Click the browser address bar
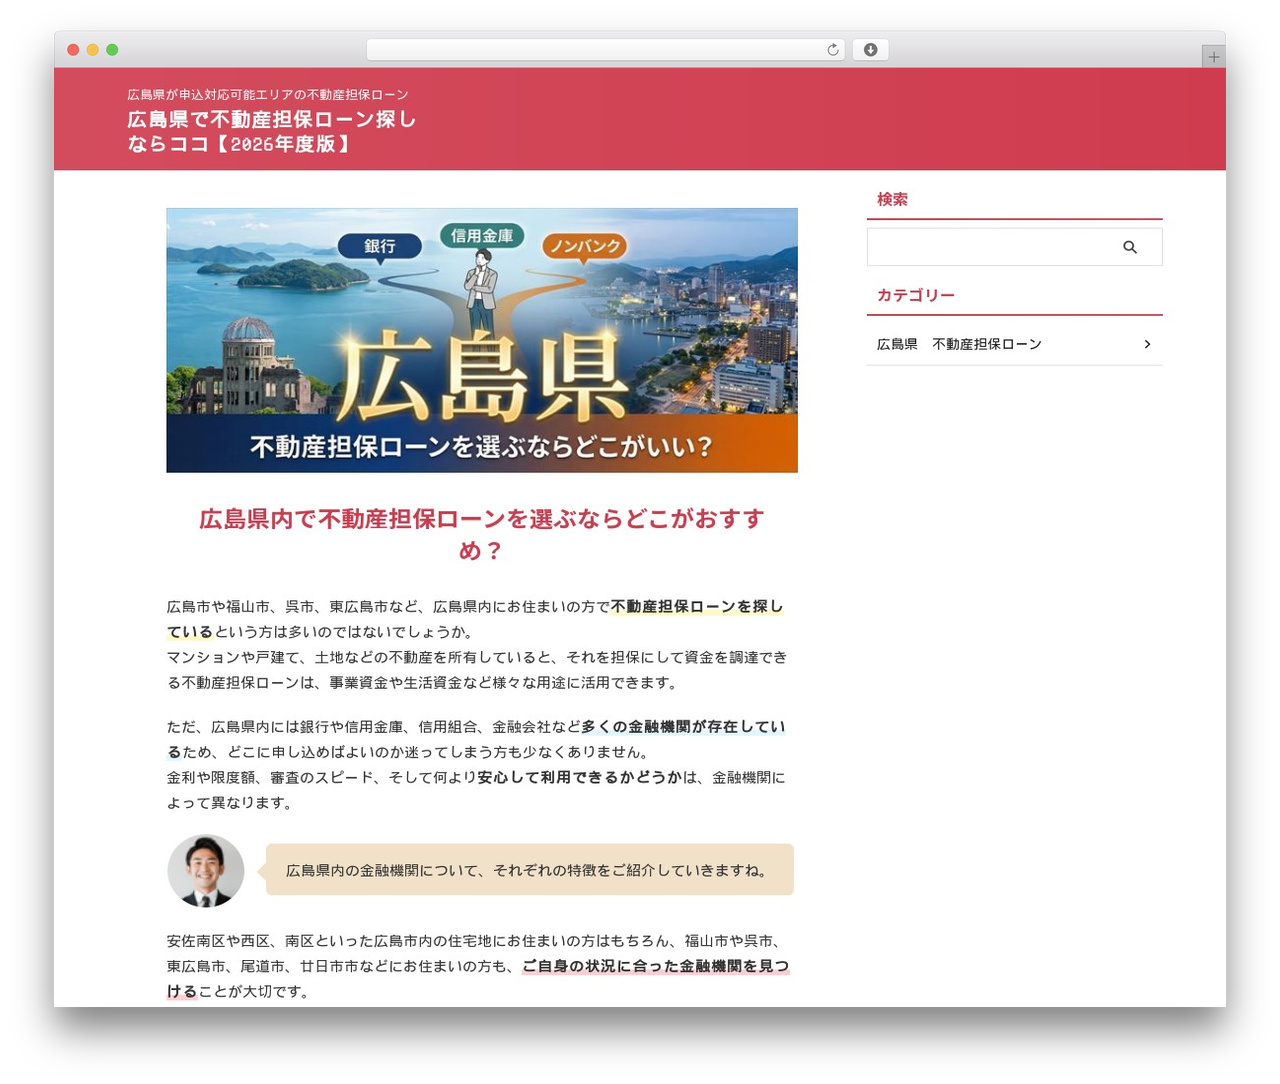Image resolution: width=1280 pixels, height=1084 pixels. coord(605,50)
